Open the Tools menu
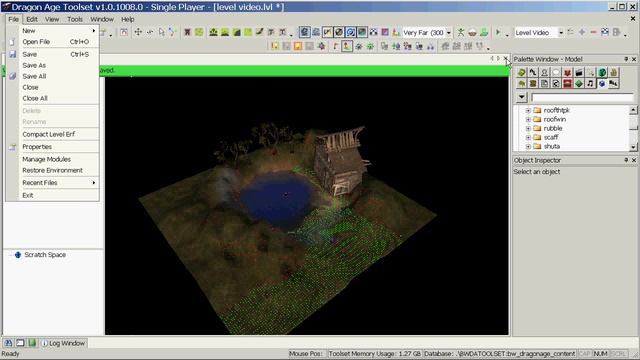640x360 pixels. point(75,19)
